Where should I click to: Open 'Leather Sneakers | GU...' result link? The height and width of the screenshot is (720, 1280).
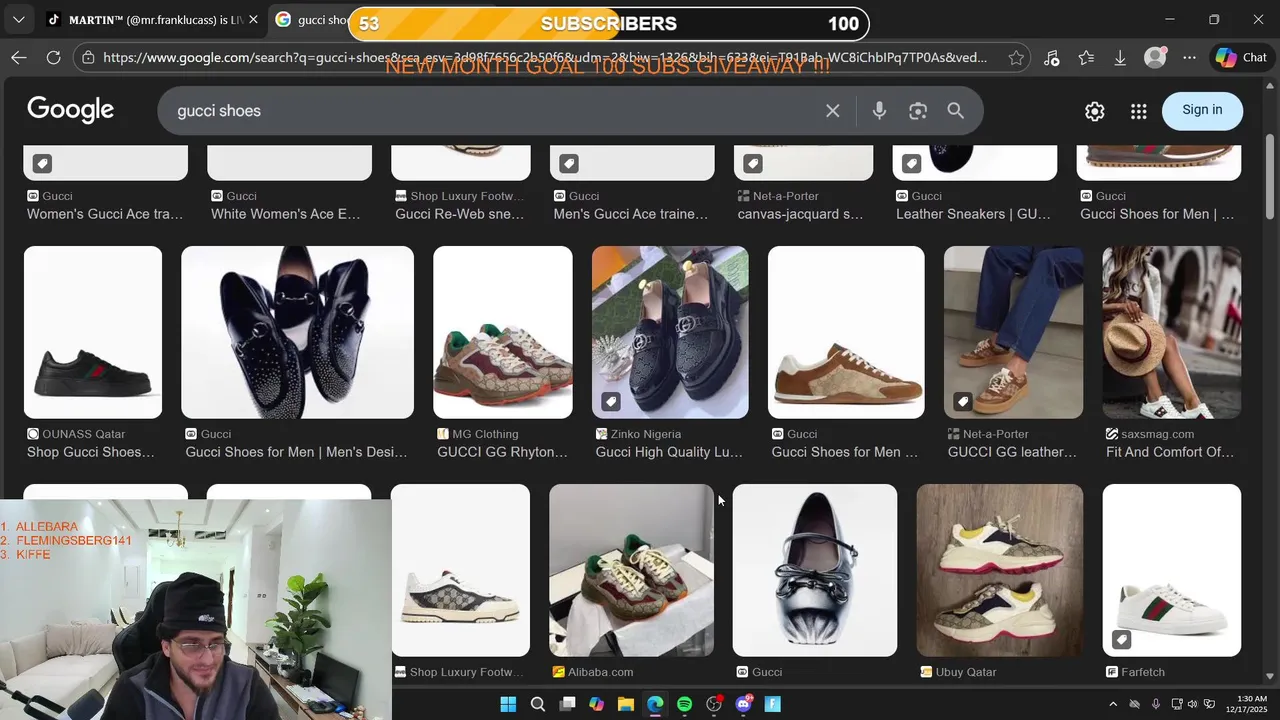pyautogui.click(x=973, y=214)
